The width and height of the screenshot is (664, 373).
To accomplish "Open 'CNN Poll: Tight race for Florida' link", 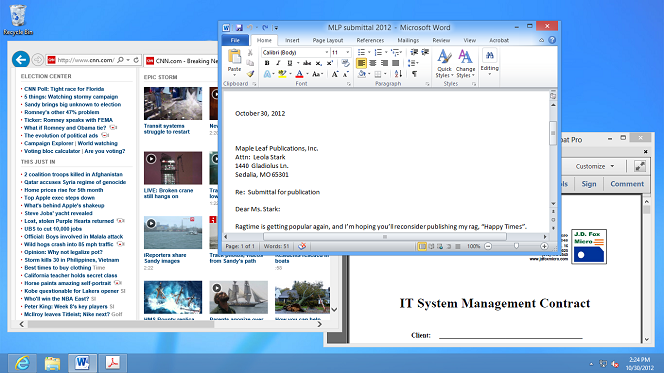I will [x=64, y=89].
